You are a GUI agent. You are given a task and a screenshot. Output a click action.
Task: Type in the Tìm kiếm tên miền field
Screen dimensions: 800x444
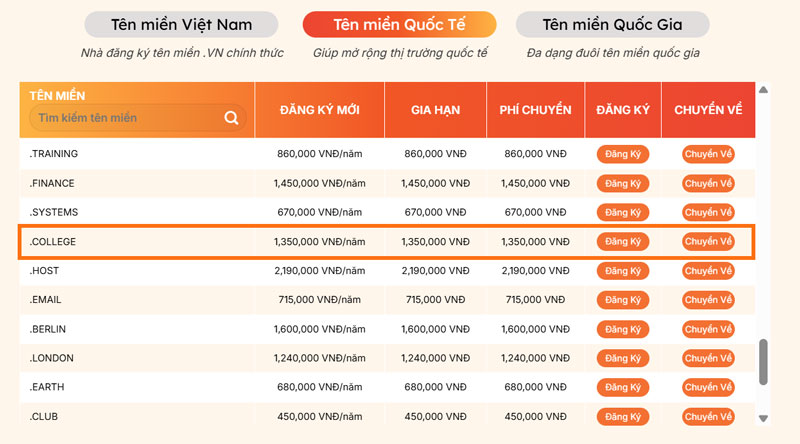tap(125, 118)
